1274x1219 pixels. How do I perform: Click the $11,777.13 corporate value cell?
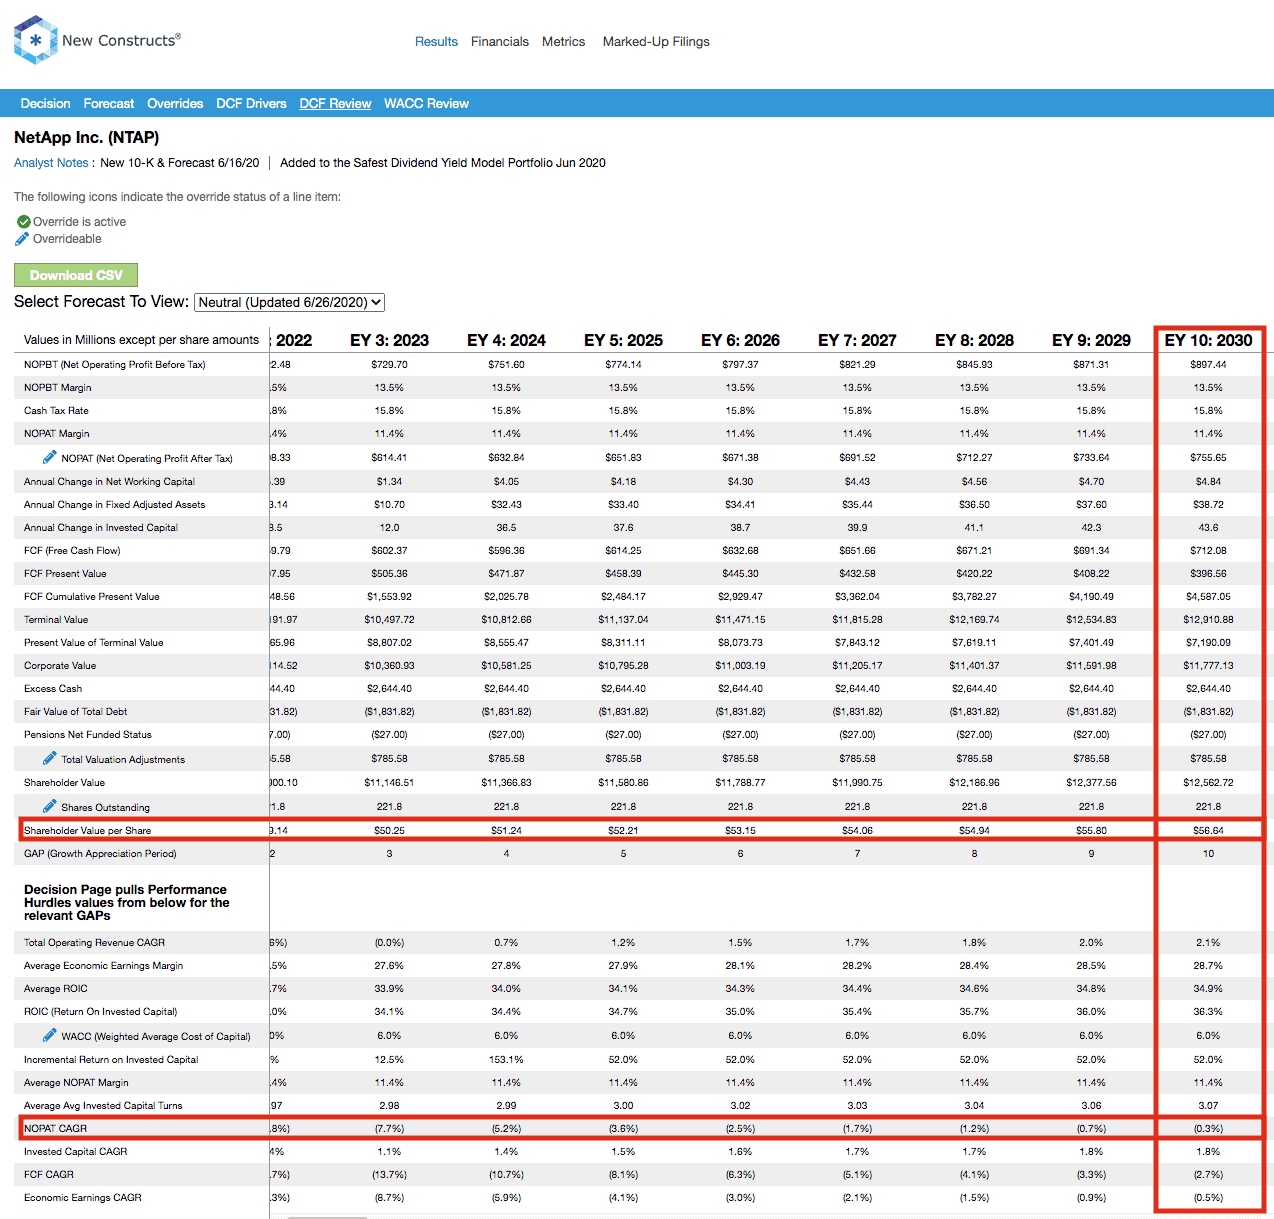point(1208,666)
